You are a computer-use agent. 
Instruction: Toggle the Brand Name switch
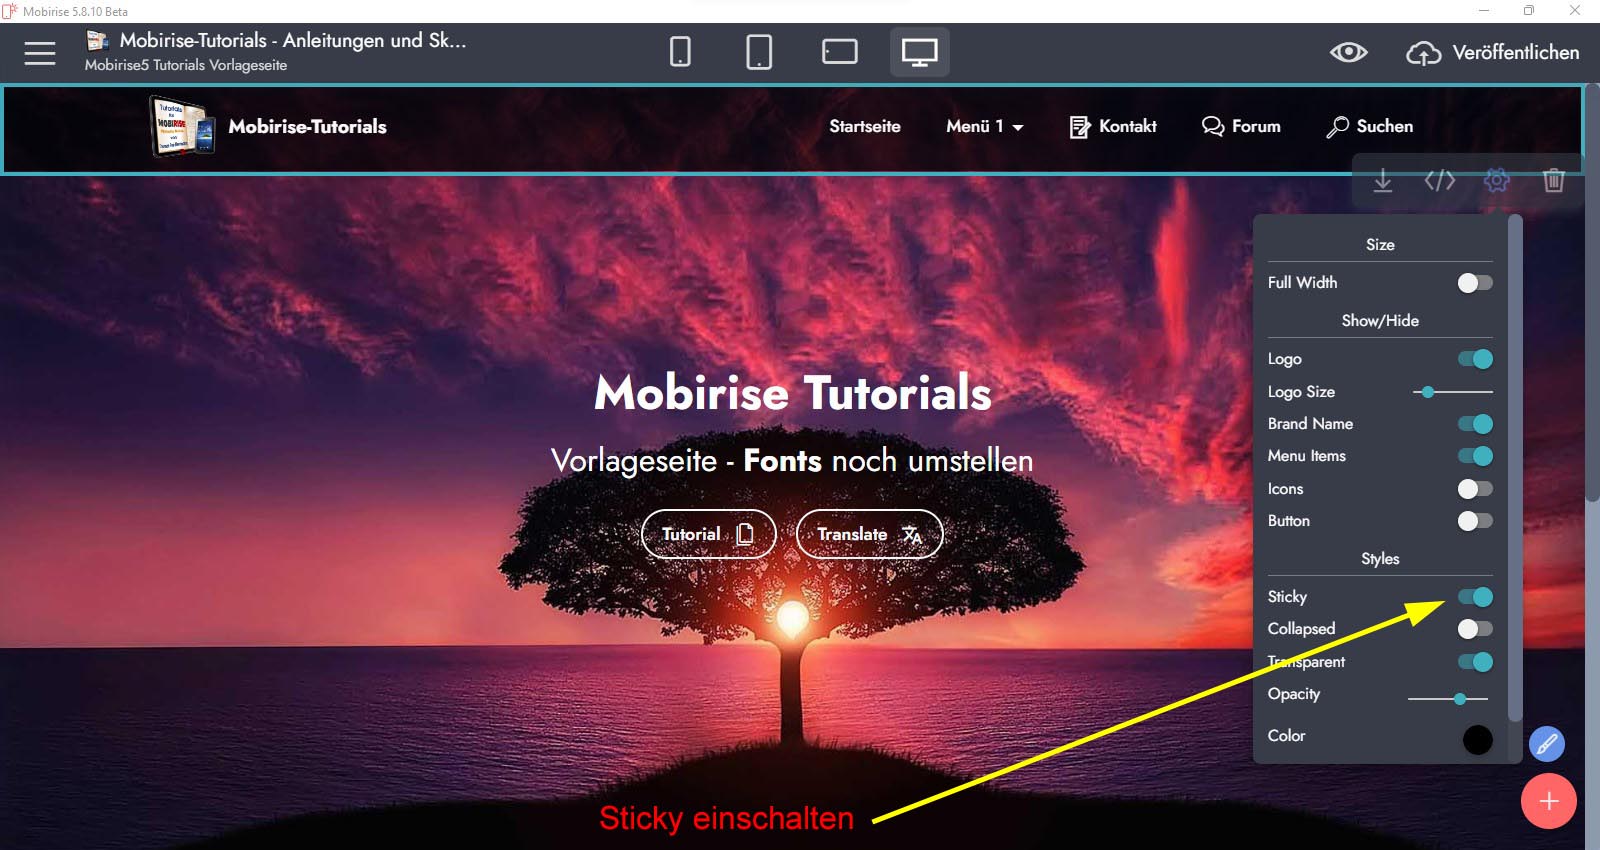tap(1475, 424)
